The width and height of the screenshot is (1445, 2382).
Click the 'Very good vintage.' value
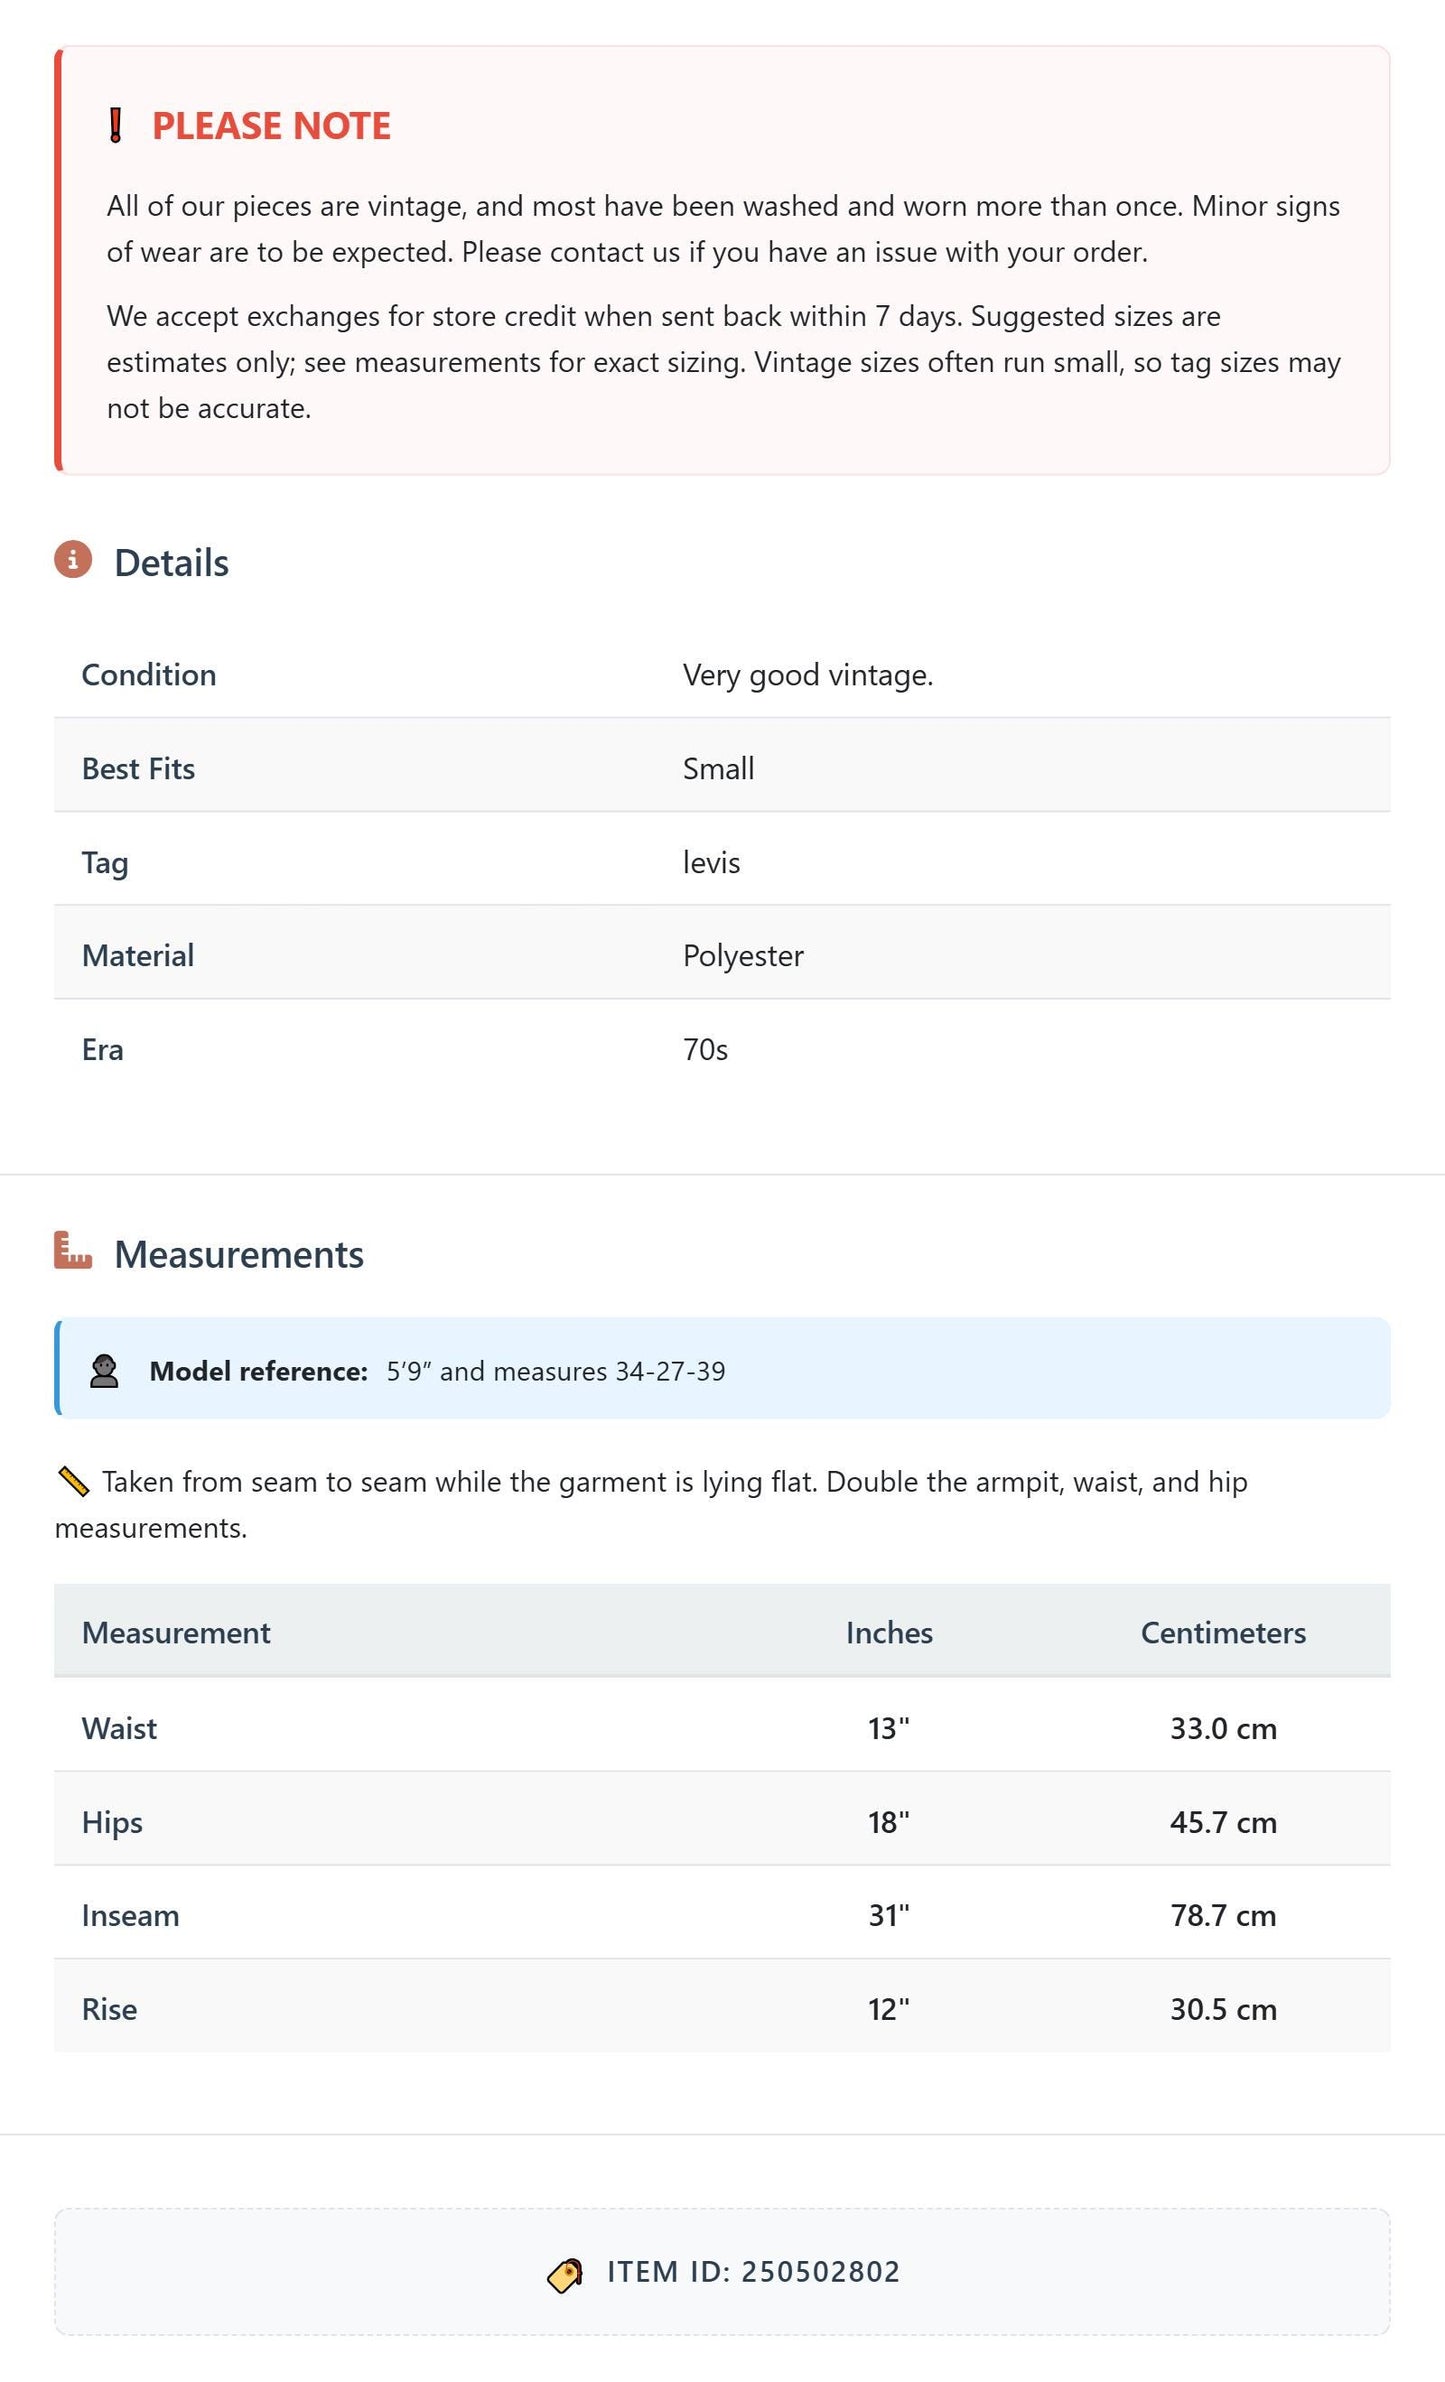808,675
